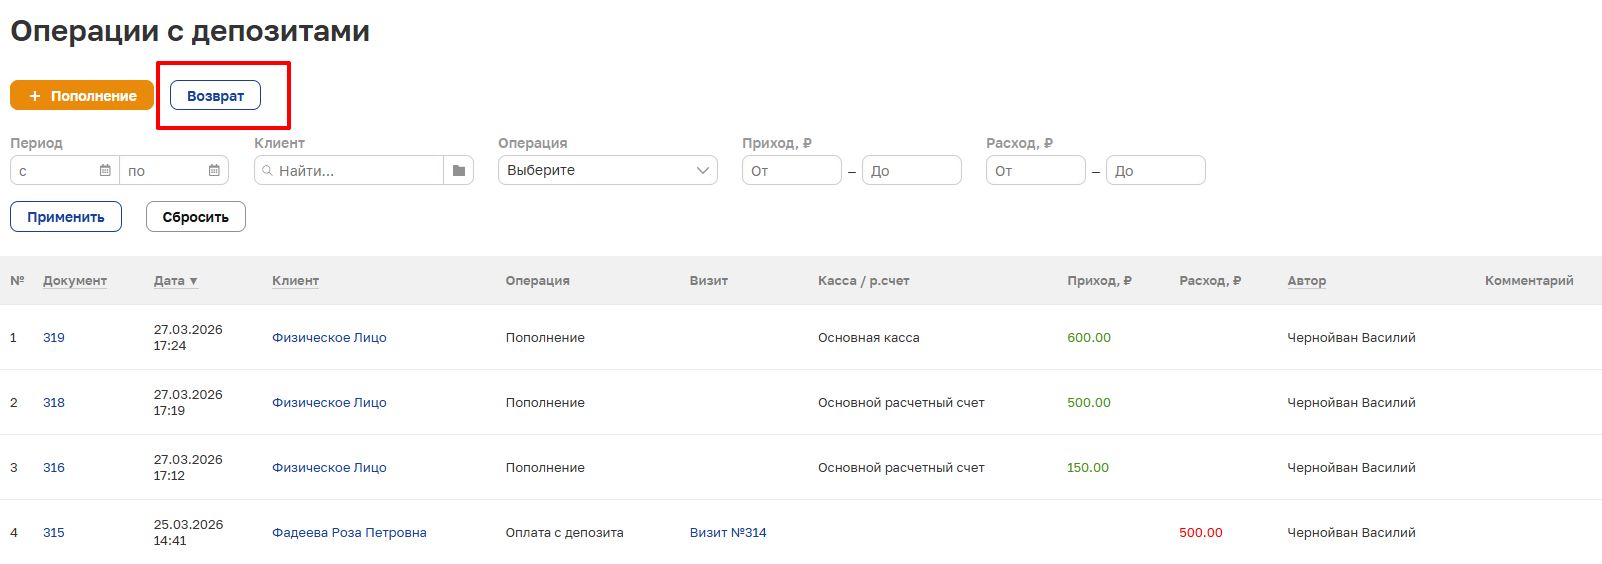Focus the Приход minimum От field

791,171
